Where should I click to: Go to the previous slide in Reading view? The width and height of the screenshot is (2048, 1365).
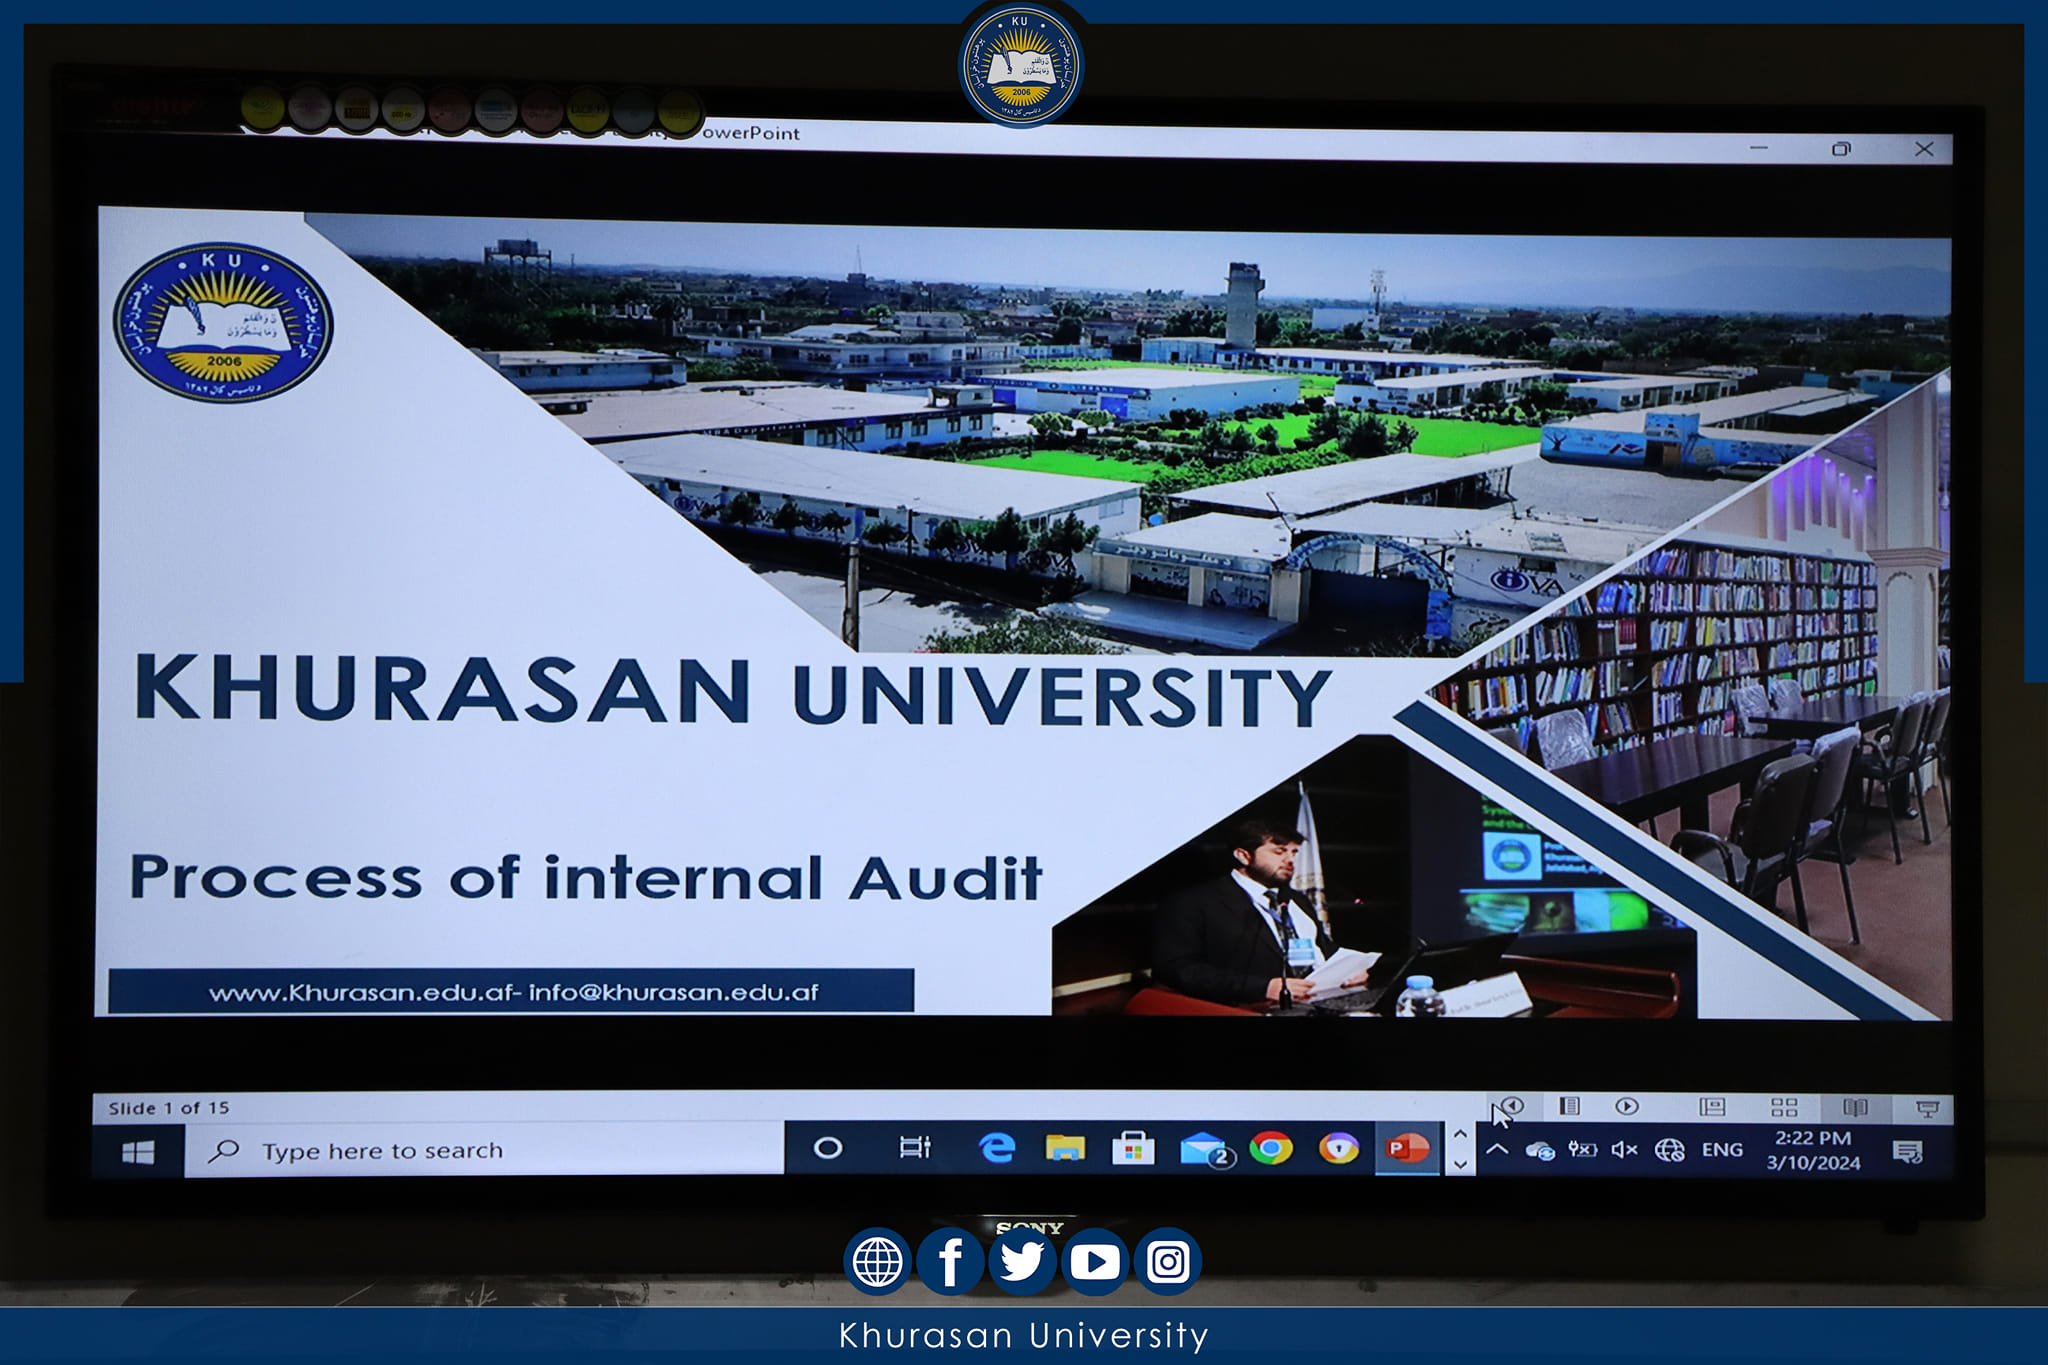pyautogui.click(x=1512, y=1106)
